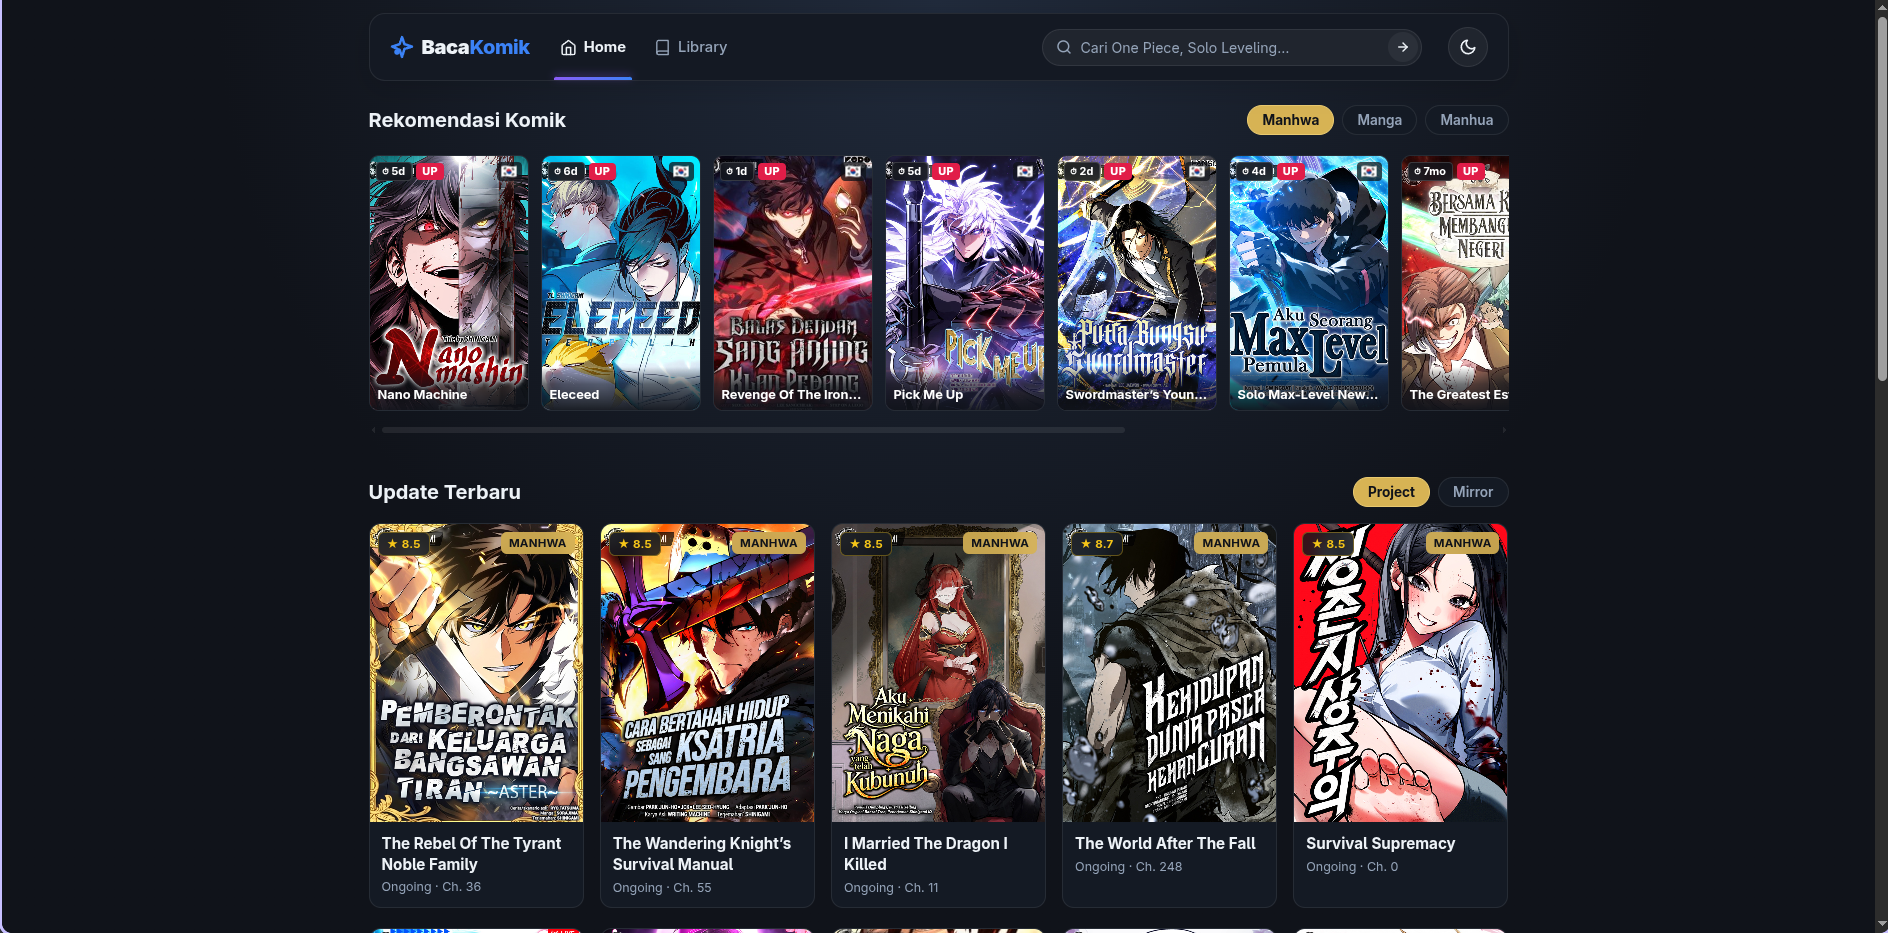Open the Library tab

(x=691, y=47)
